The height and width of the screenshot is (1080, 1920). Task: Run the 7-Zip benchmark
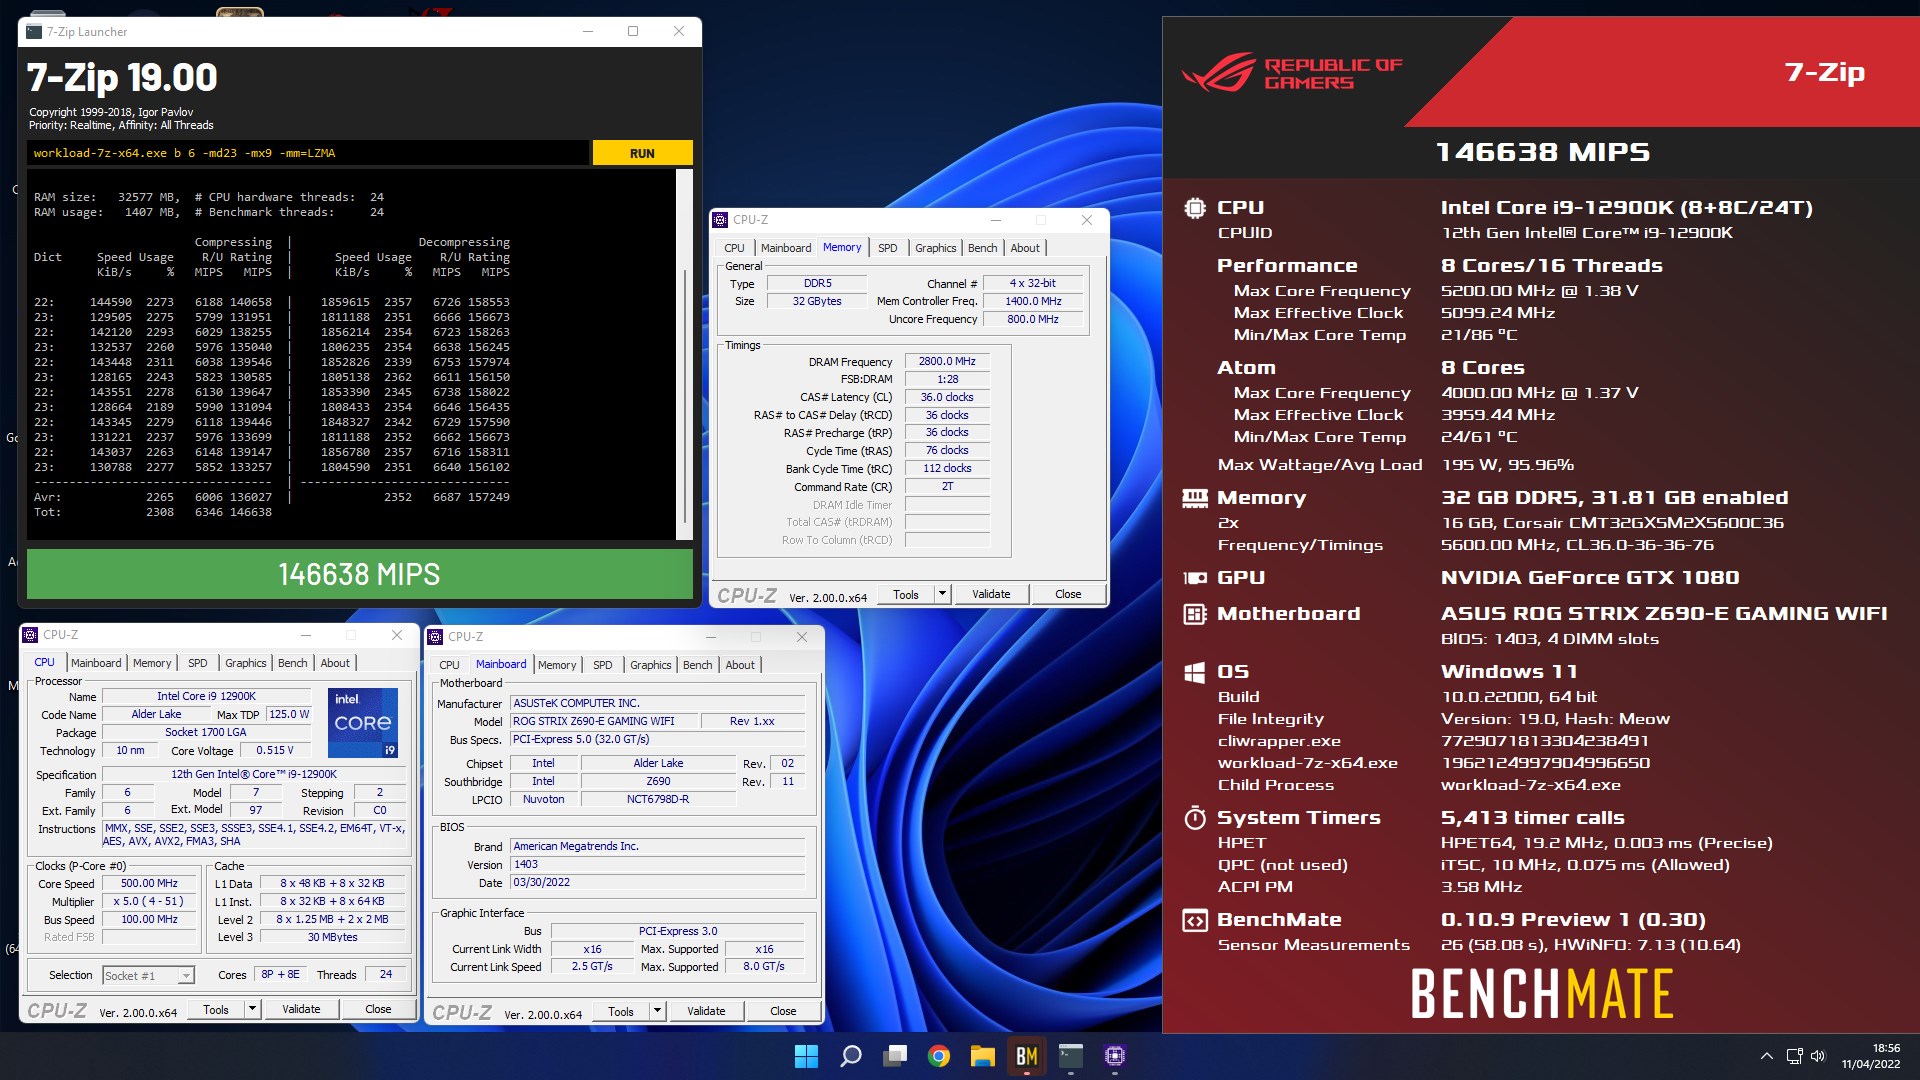[642, 153]
